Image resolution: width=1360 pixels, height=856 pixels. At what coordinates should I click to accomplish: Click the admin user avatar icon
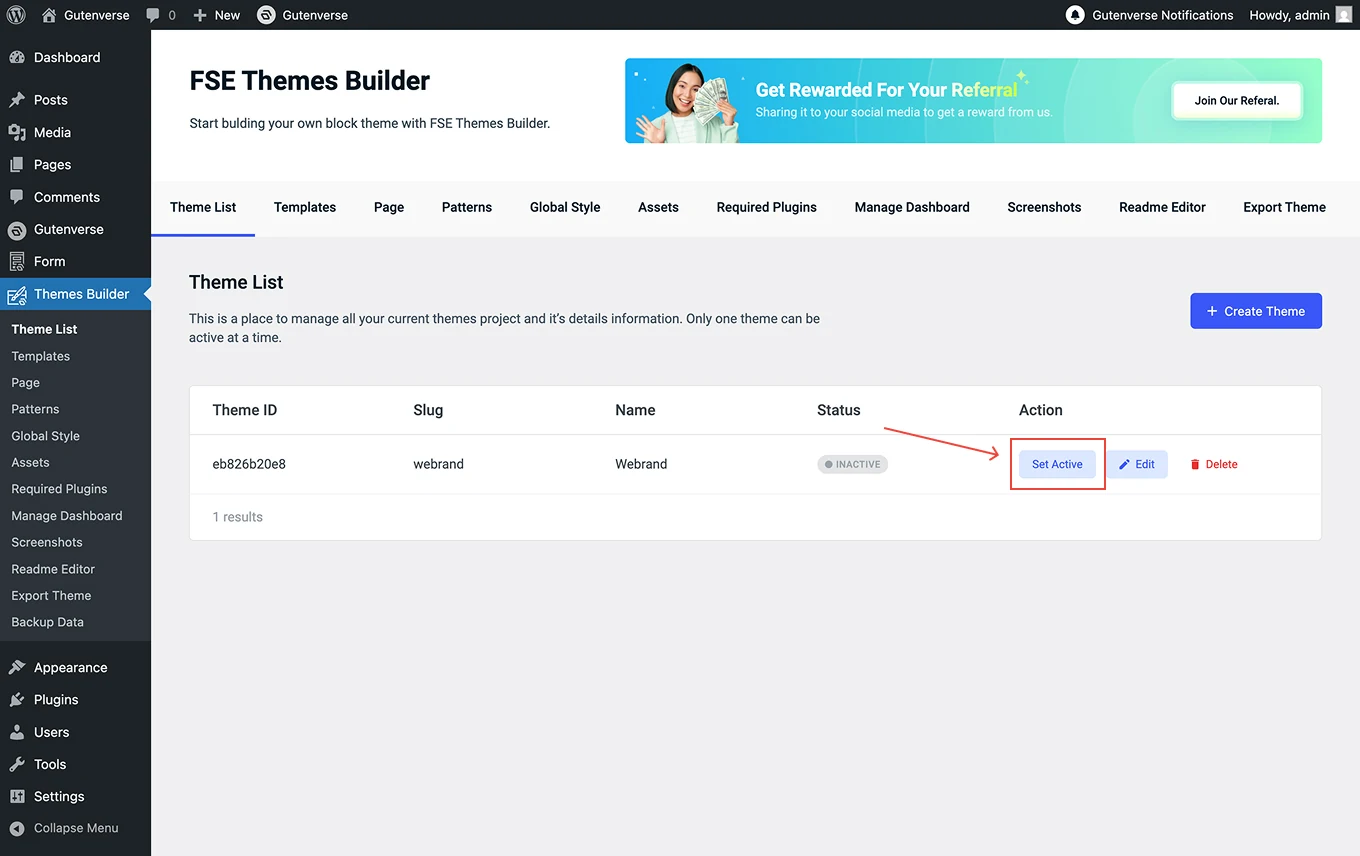tap(1343, 15)
